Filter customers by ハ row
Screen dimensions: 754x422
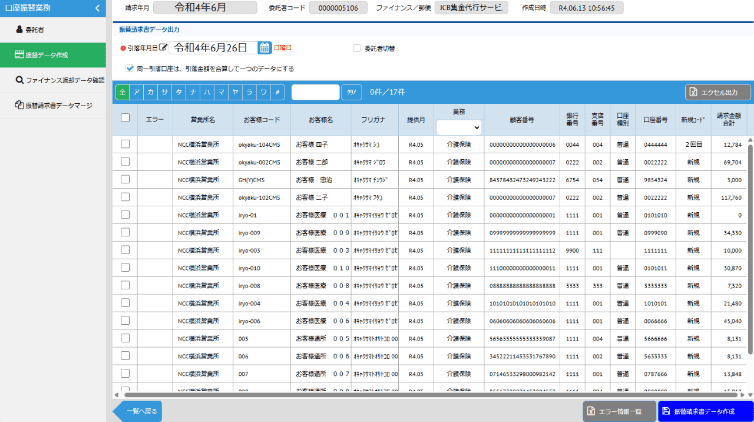pyautogui.click(x=207, y=92)
